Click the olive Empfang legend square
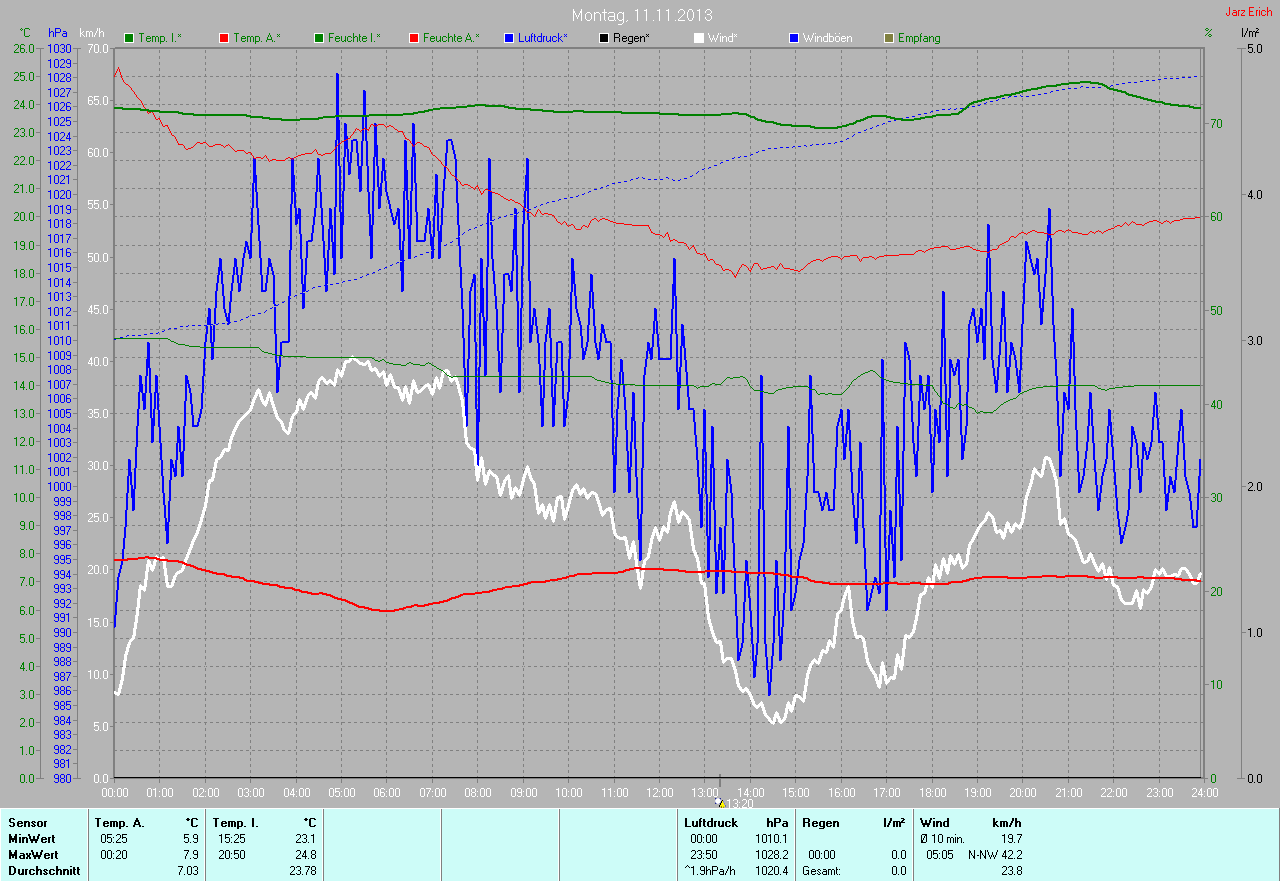 [x=889, y=38]
